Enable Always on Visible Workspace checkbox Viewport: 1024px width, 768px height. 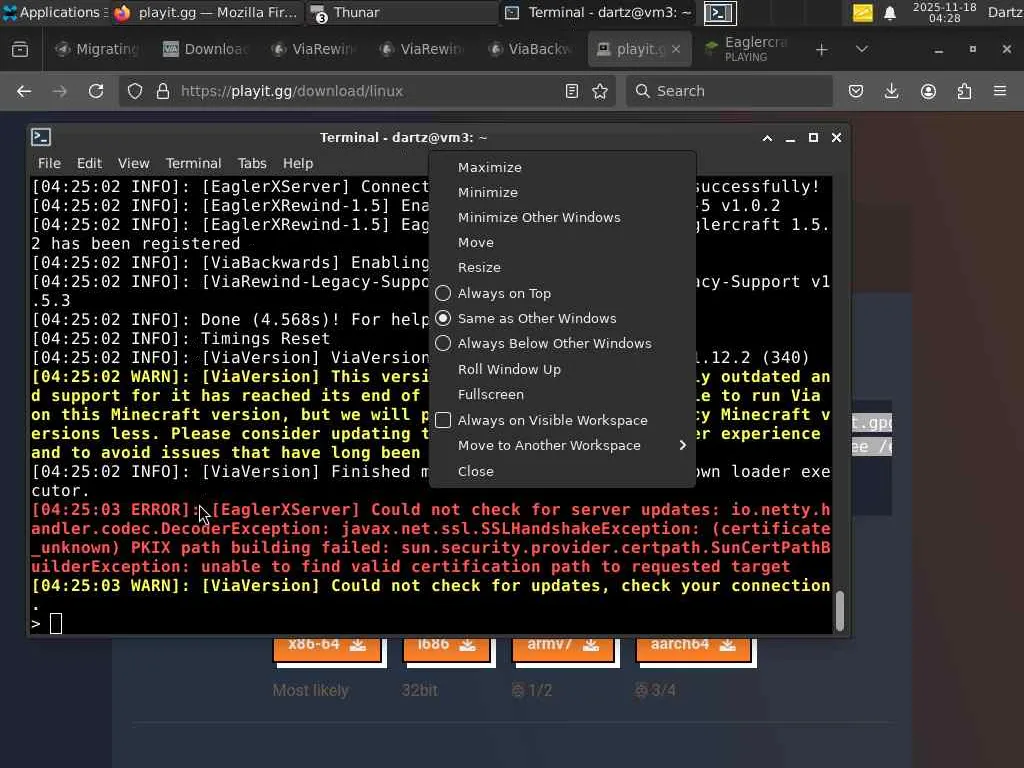tap(443, 420)
